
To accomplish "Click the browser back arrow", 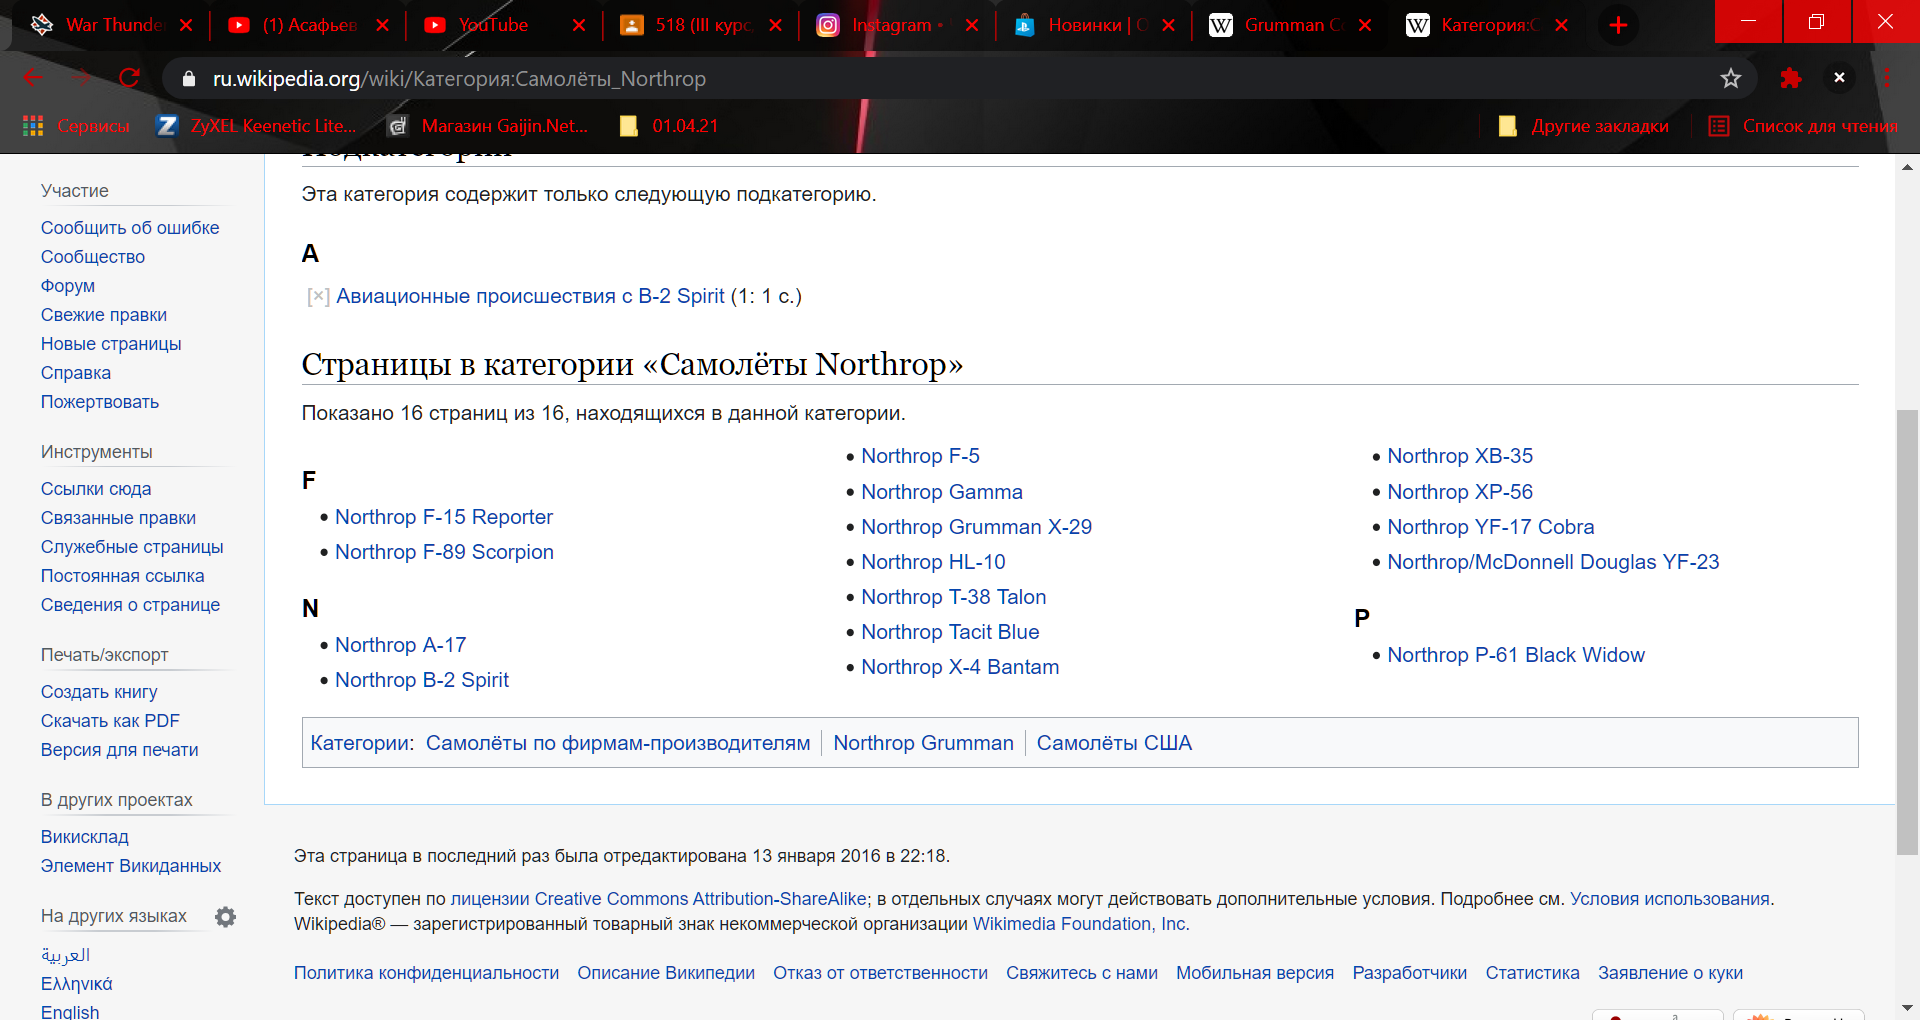I will [x=33, y=78].
